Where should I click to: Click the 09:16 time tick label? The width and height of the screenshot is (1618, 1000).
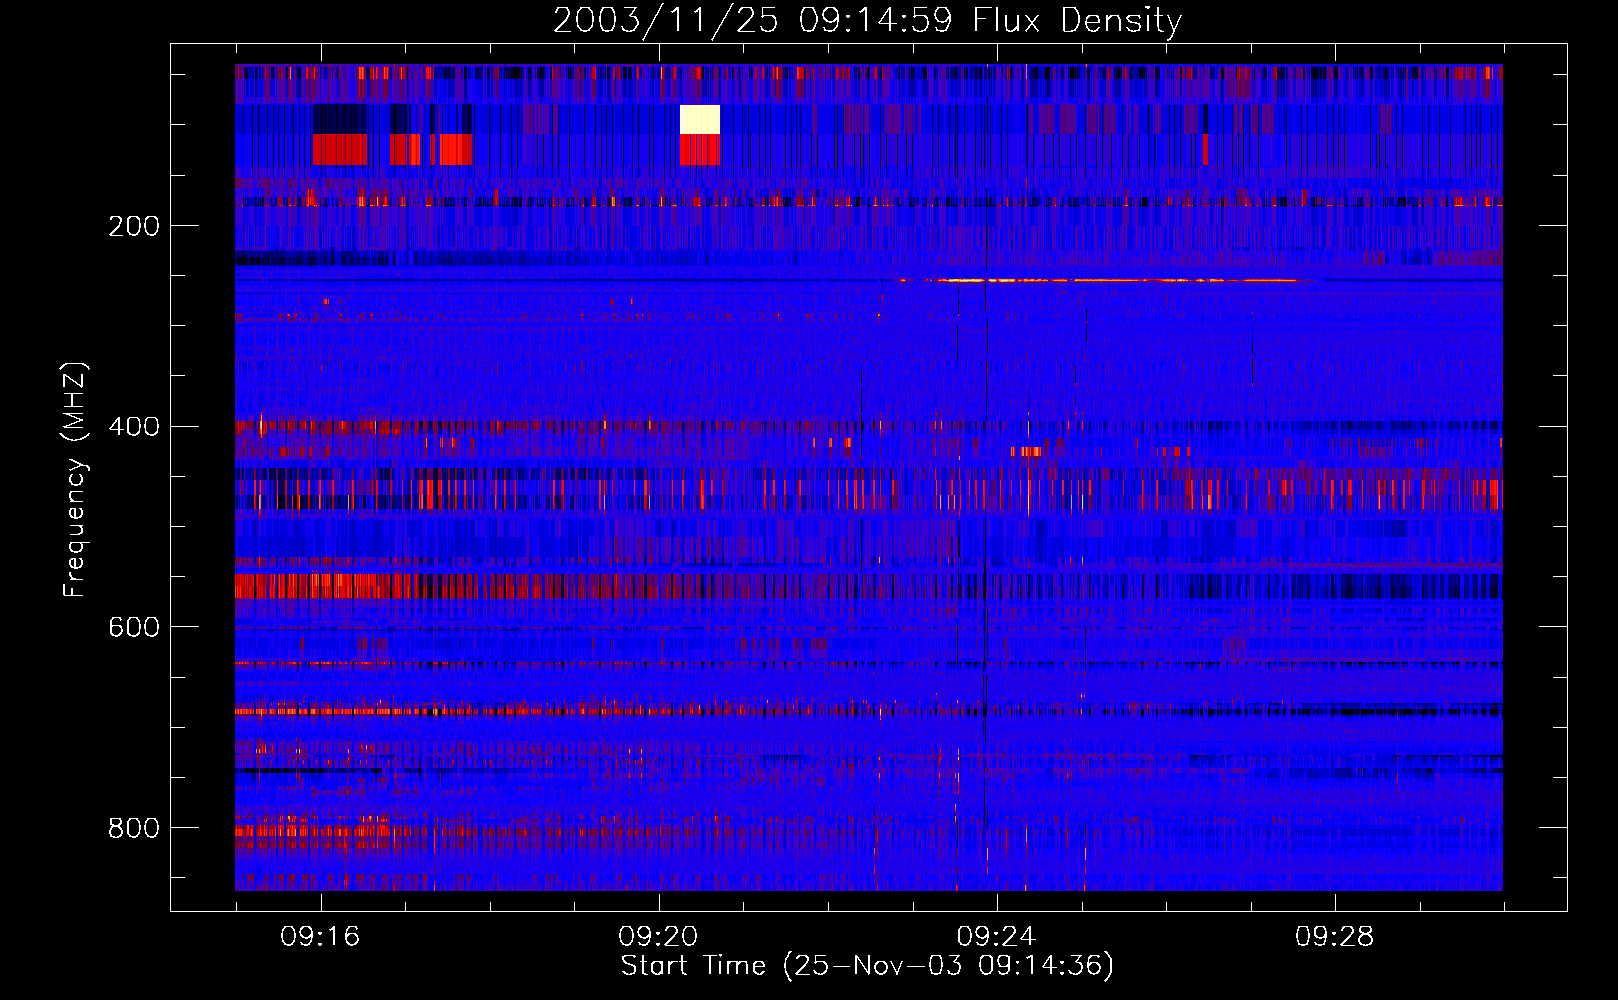click(320, 937)
